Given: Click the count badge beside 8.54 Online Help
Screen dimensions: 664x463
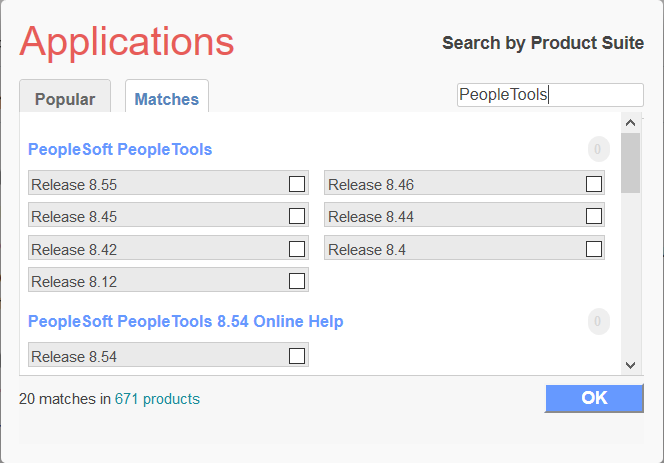Looking at the screenshot, I should point(598,322).
